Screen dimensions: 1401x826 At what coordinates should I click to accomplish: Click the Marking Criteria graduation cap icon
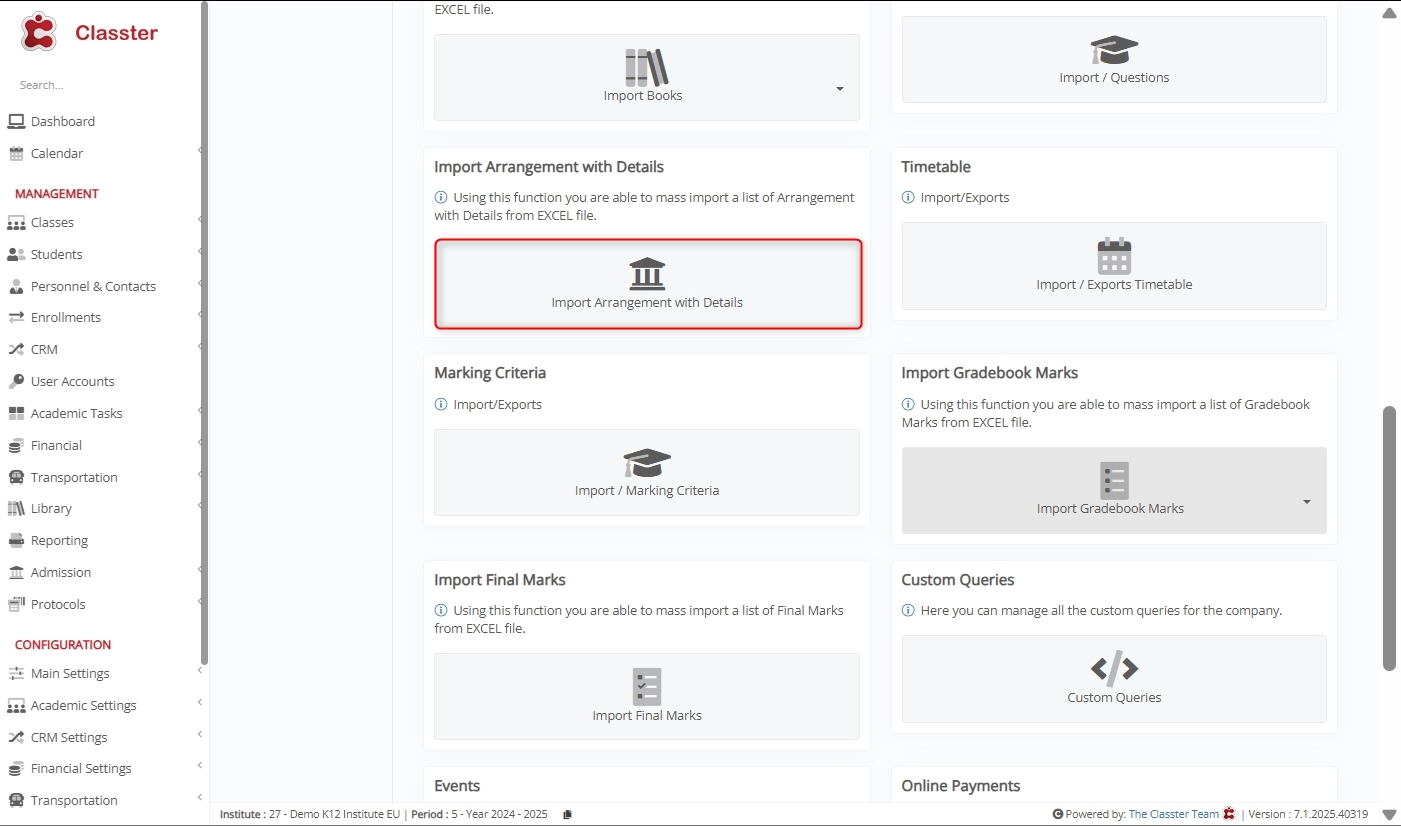pos(646,463)
